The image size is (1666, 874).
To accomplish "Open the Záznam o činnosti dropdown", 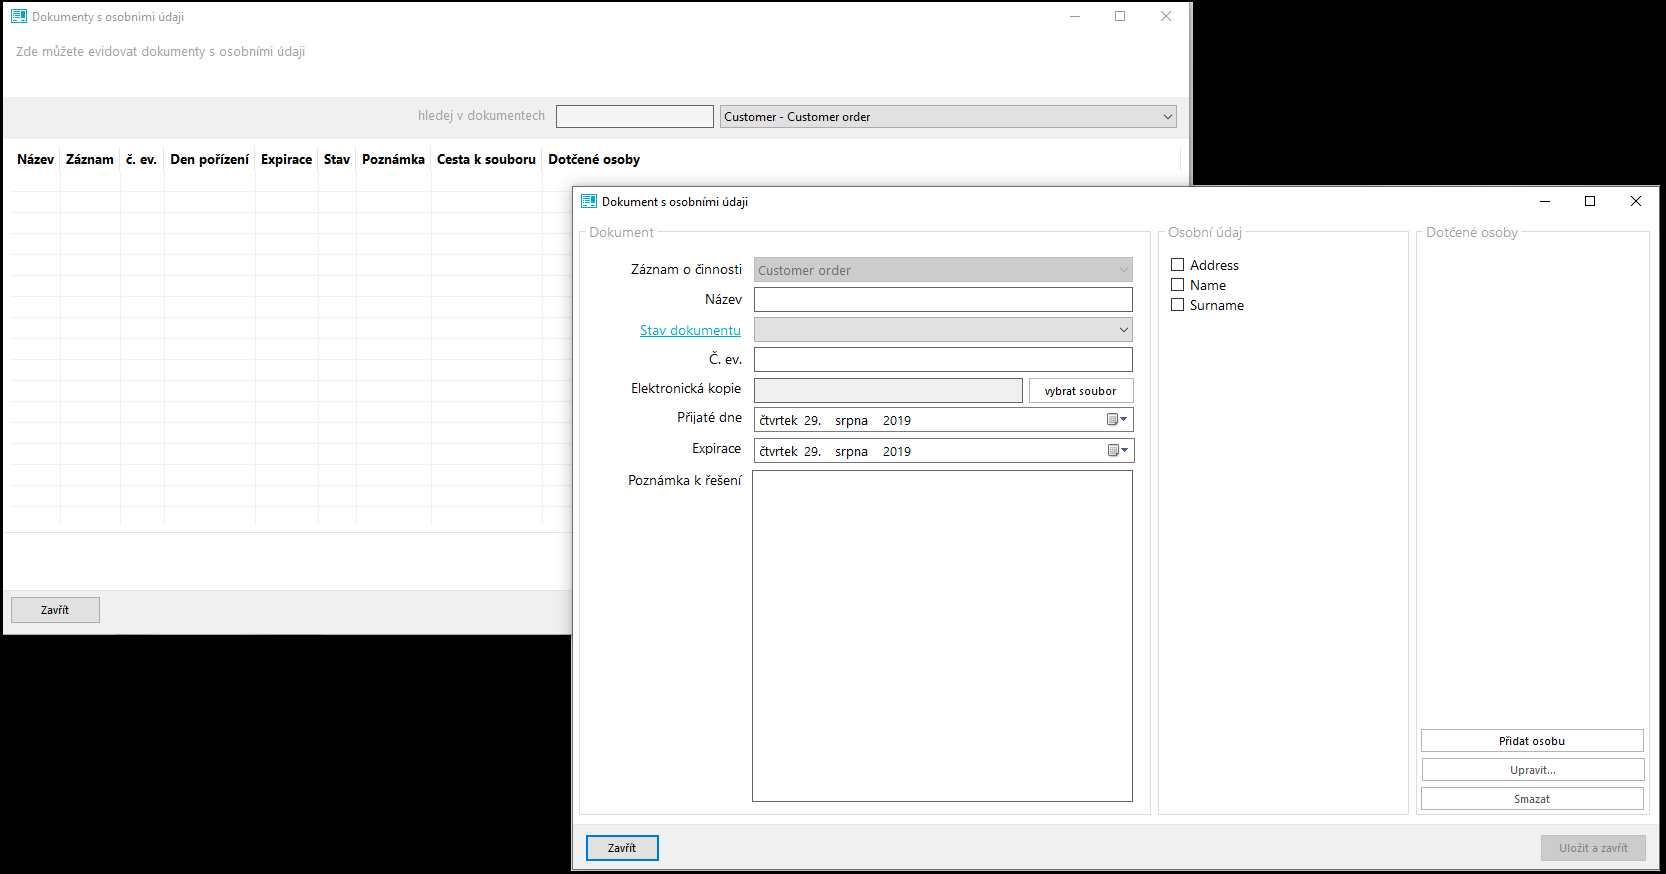I will (943, 270).
